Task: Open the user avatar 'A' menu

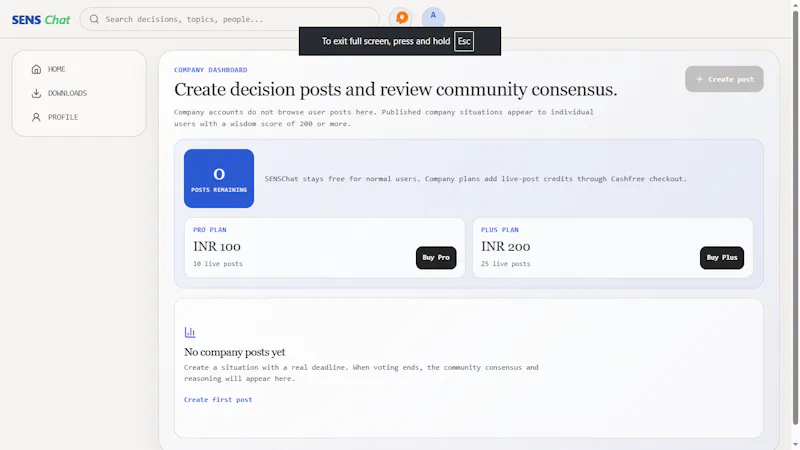Action: (433, 16)
